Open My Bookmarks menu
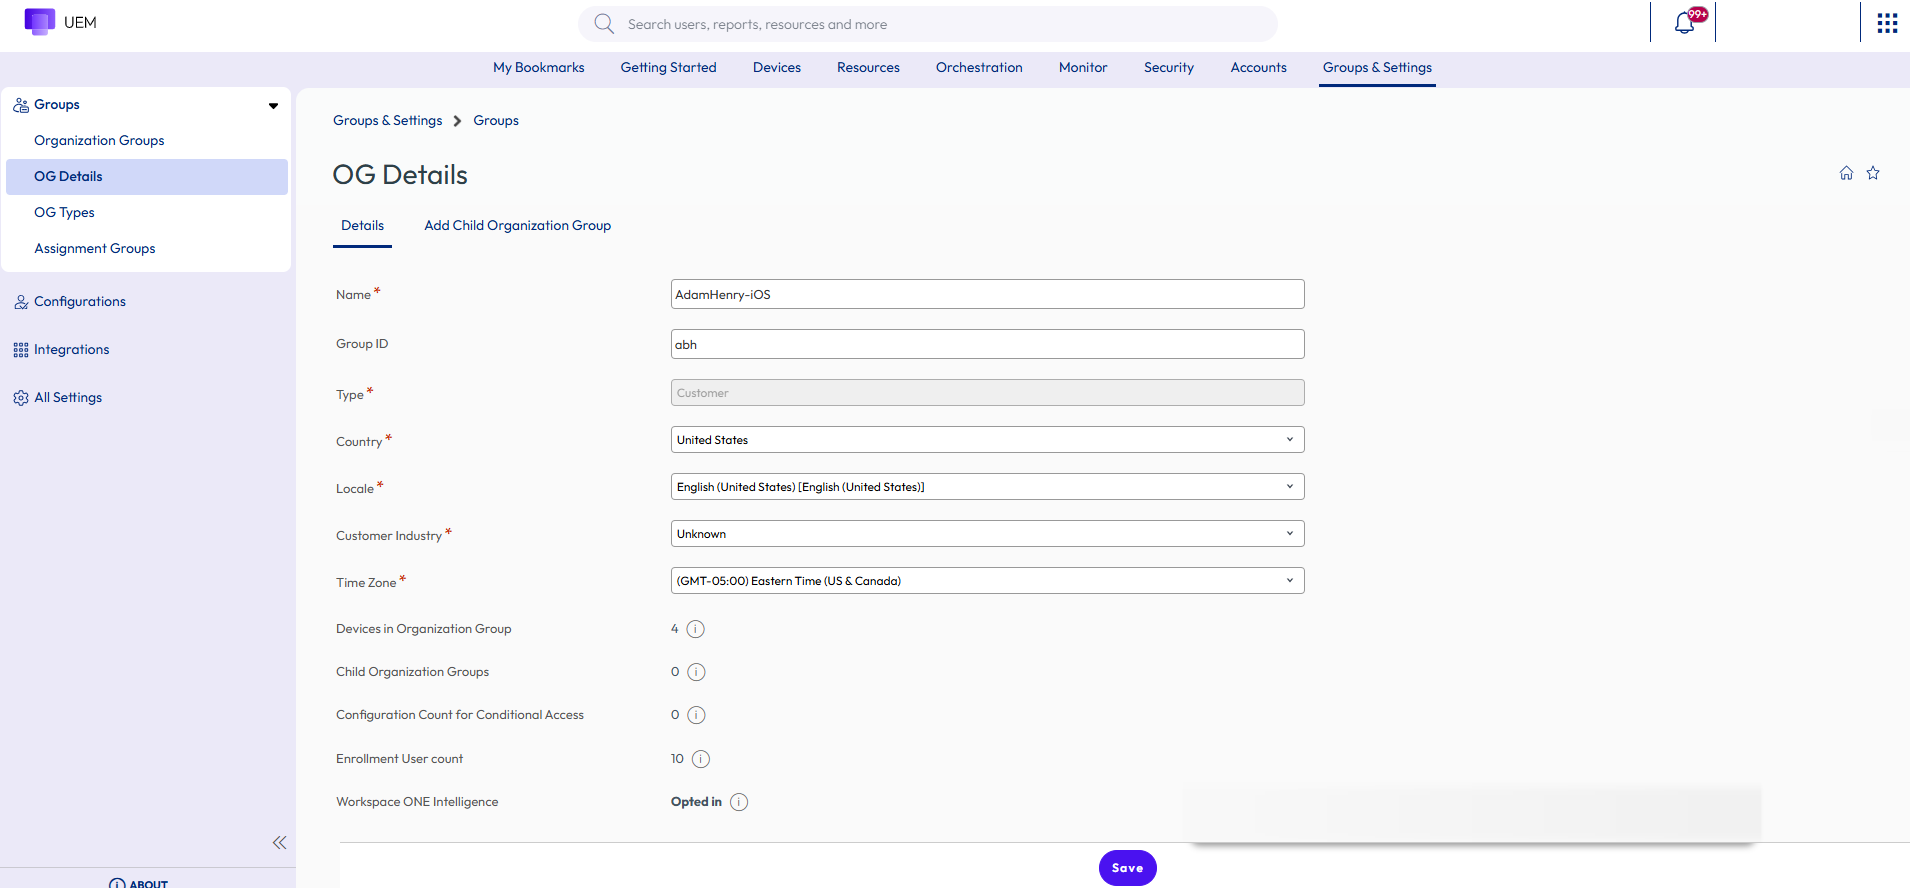 pyautogui.click(x=538, y=68)
